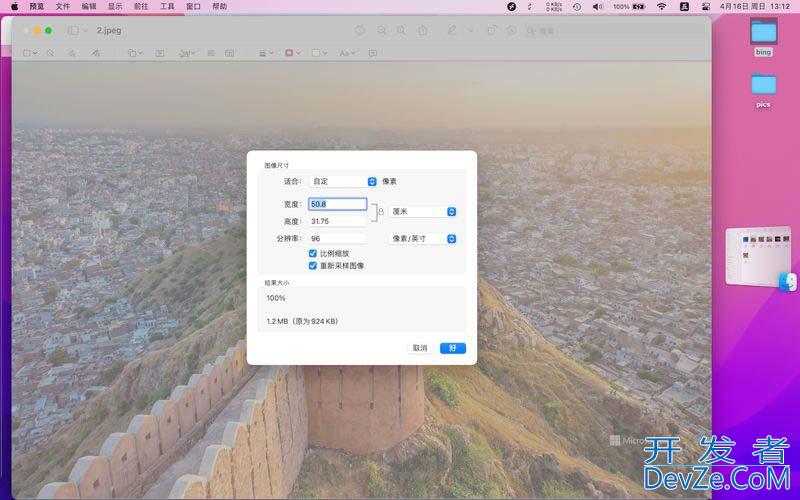Click the screenshot thumbnail preview on desktop
Viewport: 800px width, 500px height.
click(x=758, y=257)
